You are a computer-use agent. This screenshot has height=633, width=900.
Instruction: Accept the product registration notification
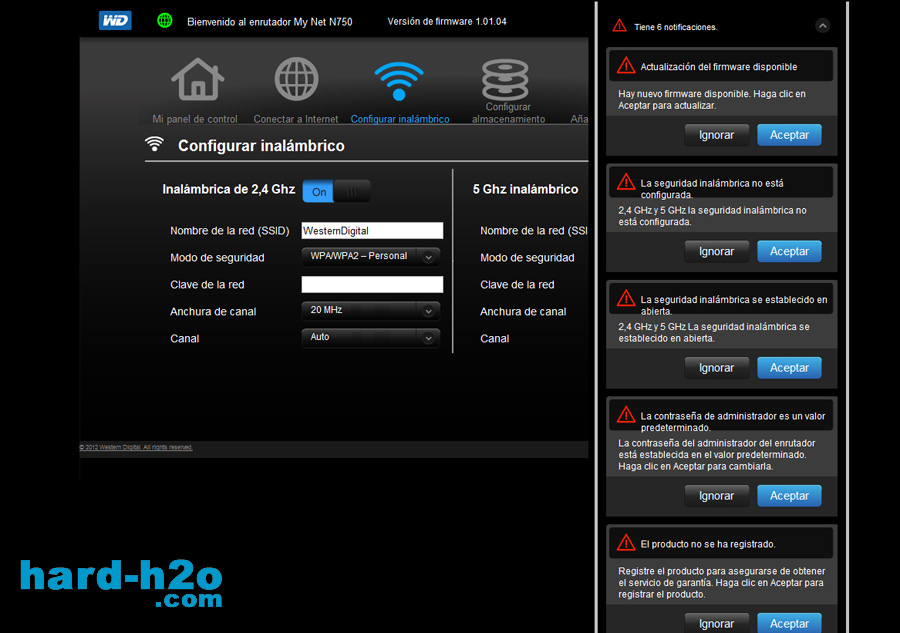pos(789,623)
